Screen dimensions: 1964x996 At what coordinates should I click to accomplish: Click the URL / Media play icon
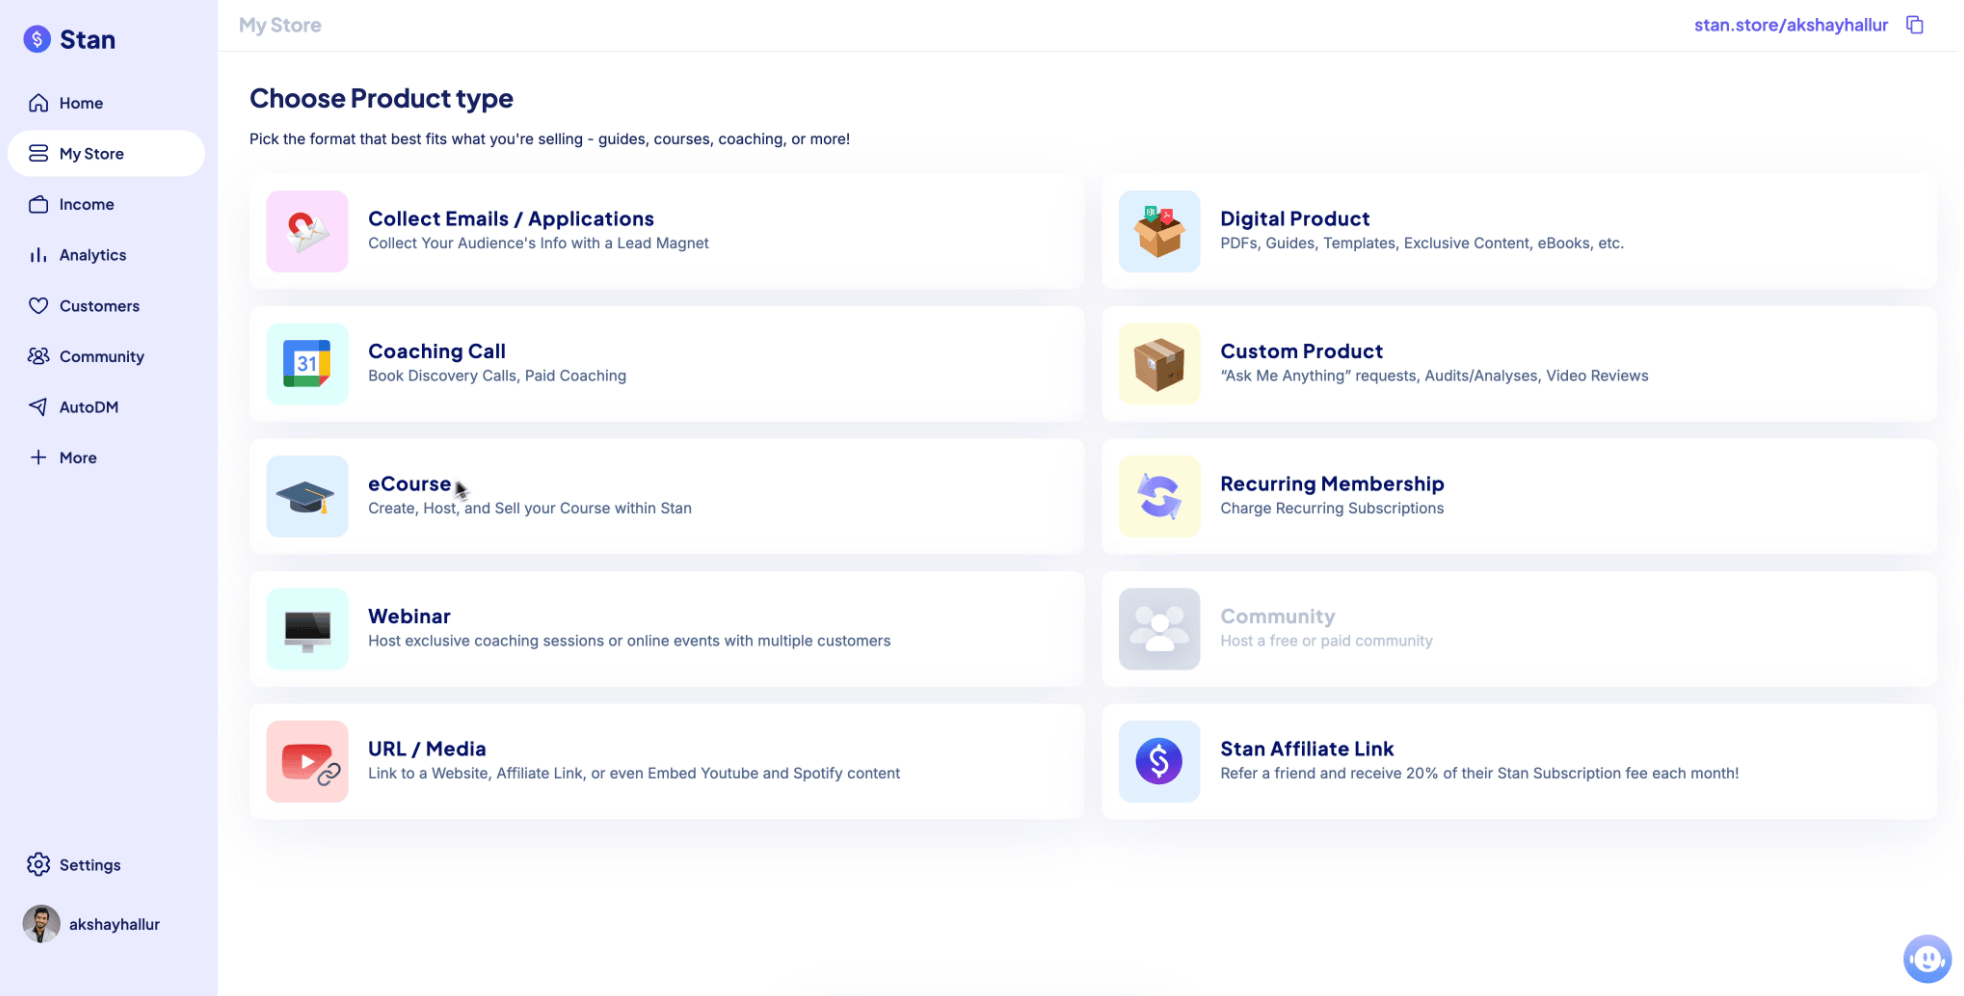[x=307, y=762]
